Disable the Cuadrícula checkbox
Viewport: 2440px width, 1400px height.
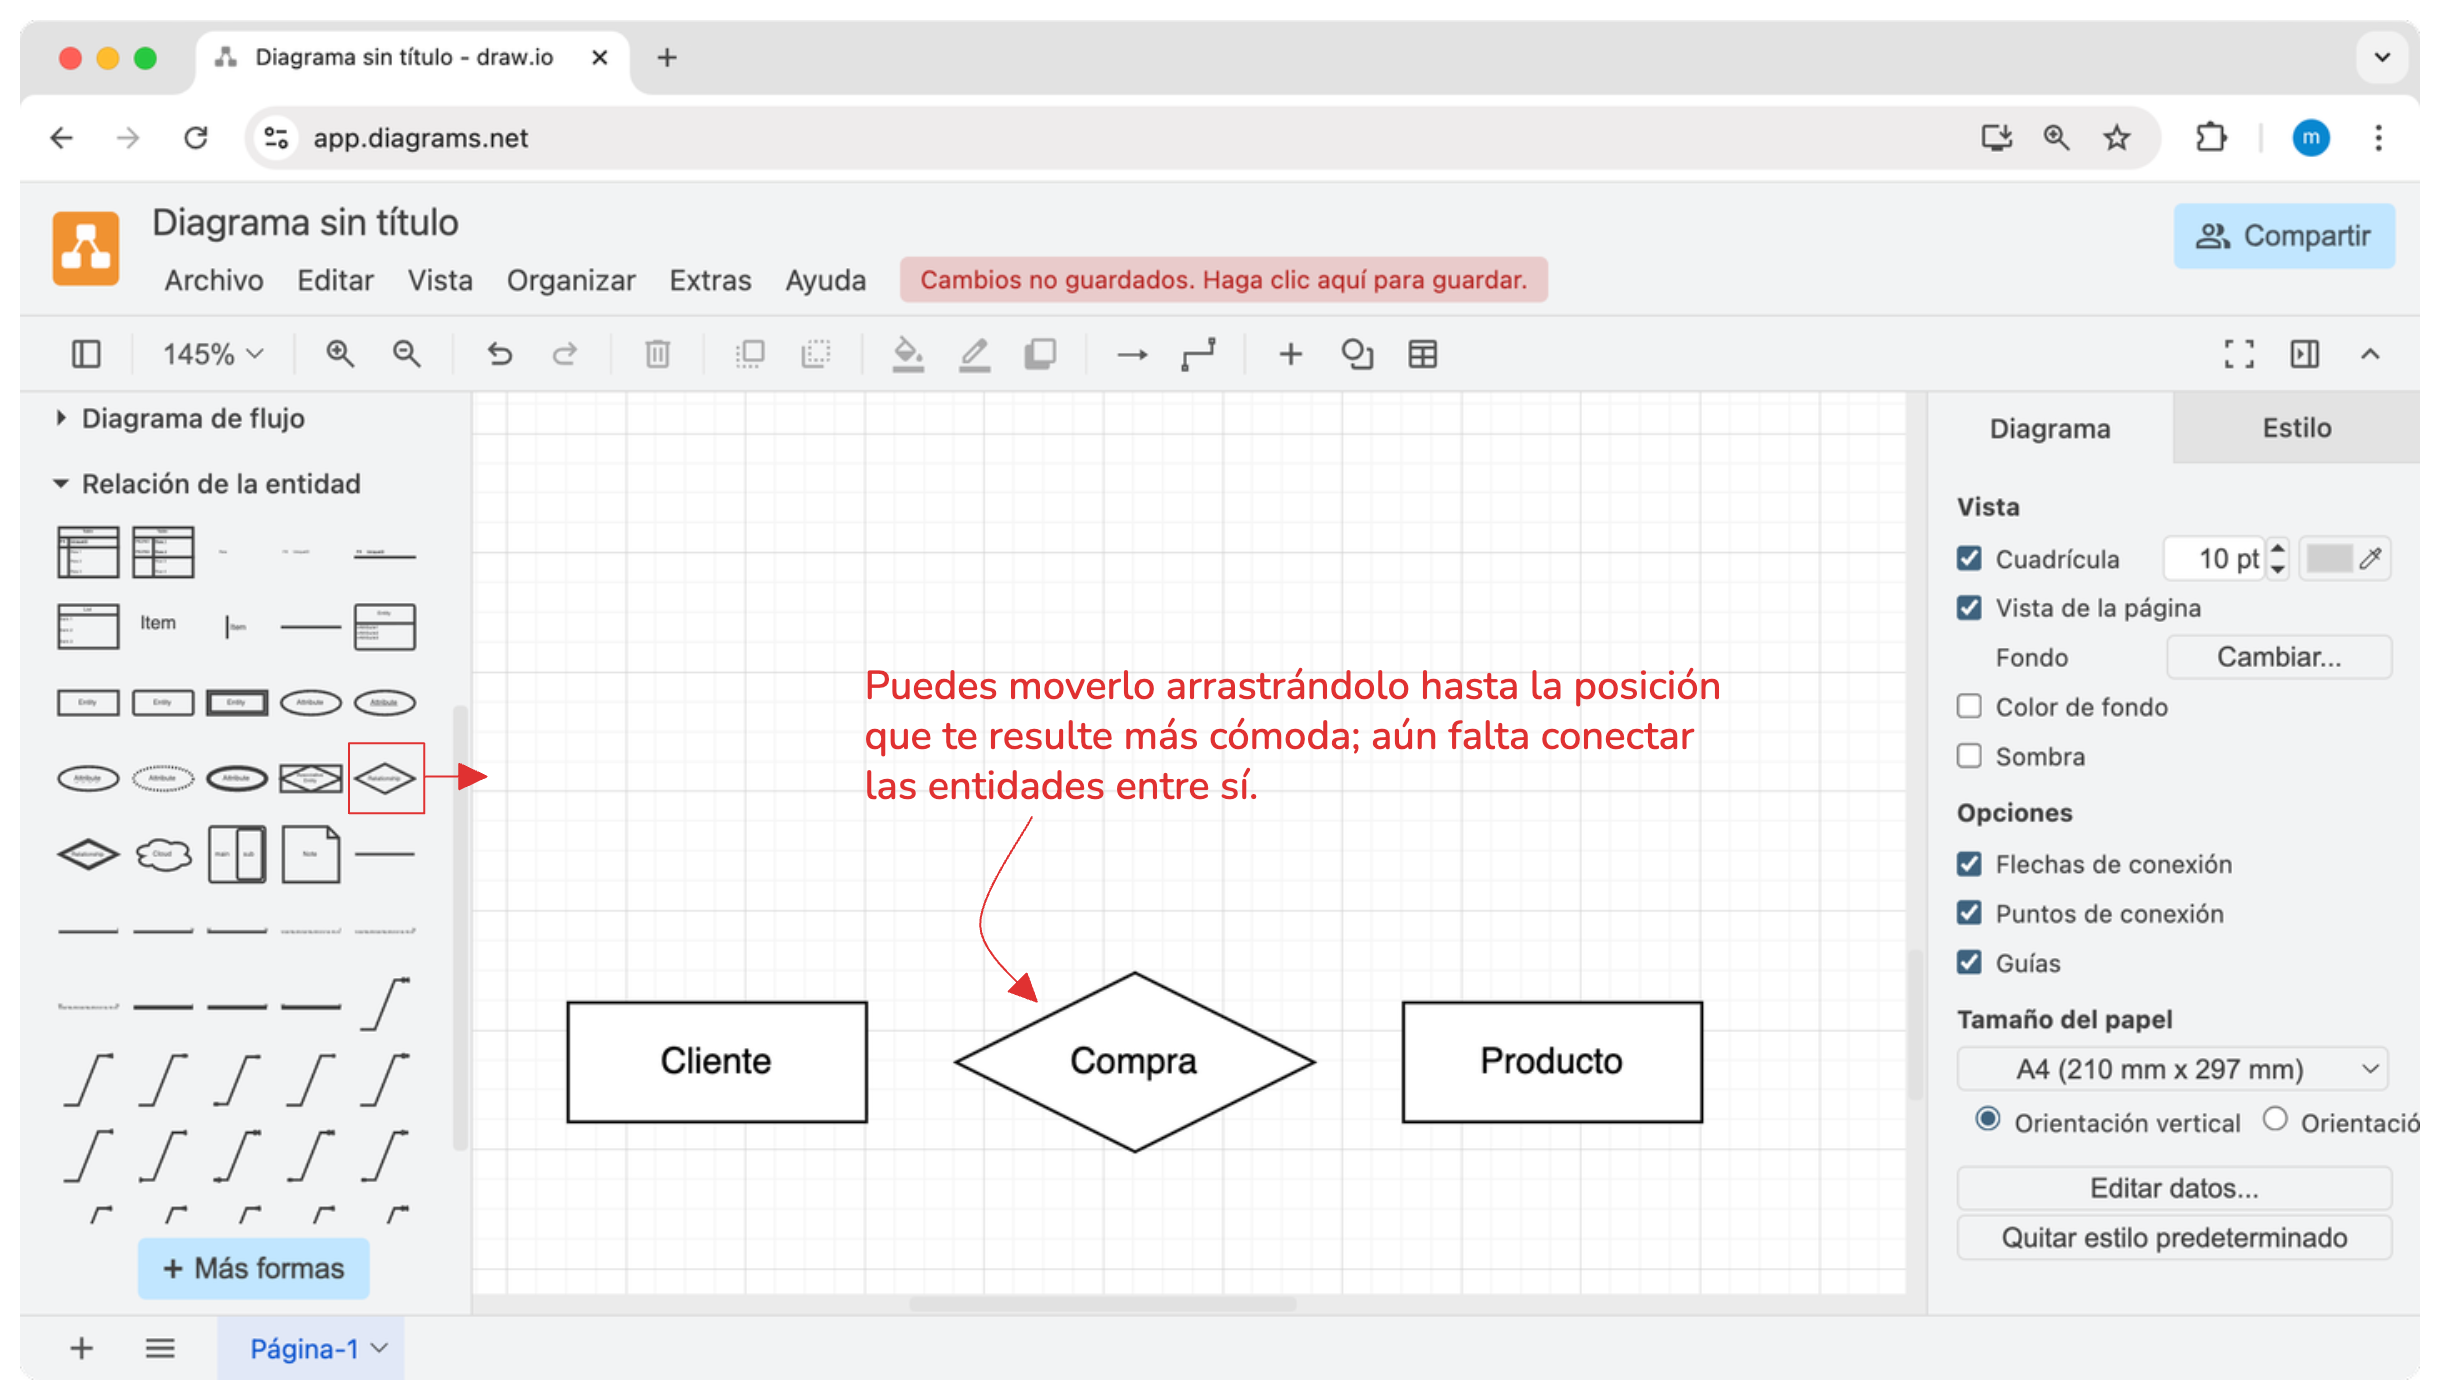(1969, 558)
